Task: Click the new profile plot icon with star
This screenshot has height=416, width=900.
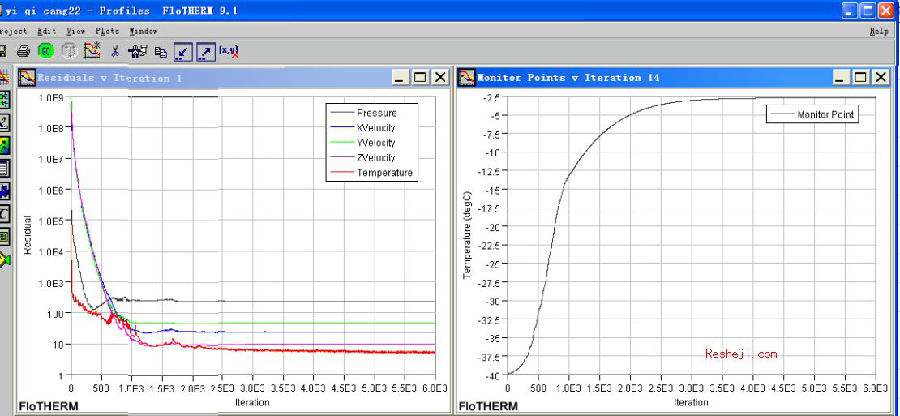Action: click(92, 51)
